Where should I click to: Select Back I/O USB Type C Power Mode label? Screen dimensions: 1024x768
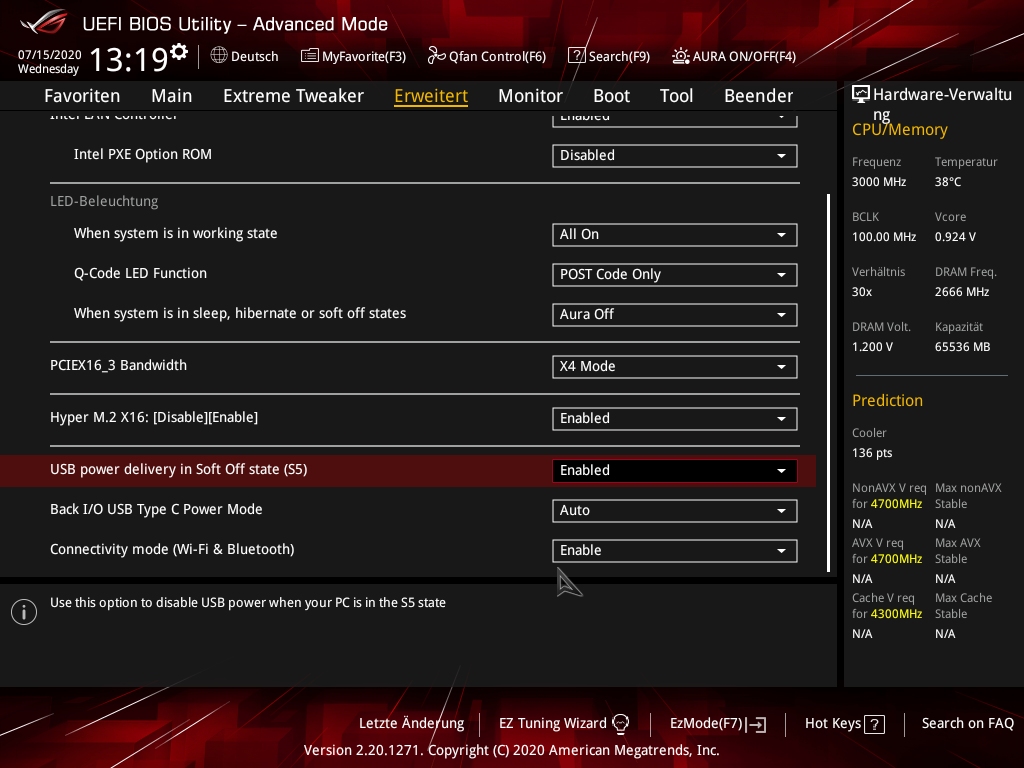point(156,509)
